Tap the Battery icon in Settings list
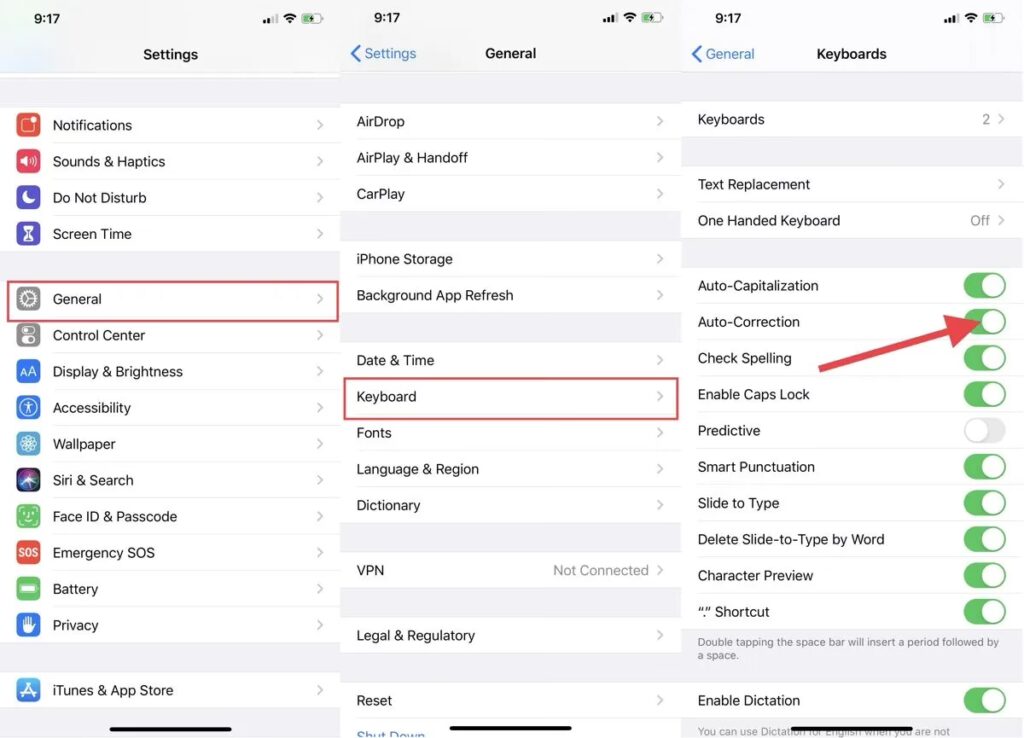1024x738 pixels. tap(28, 589)
